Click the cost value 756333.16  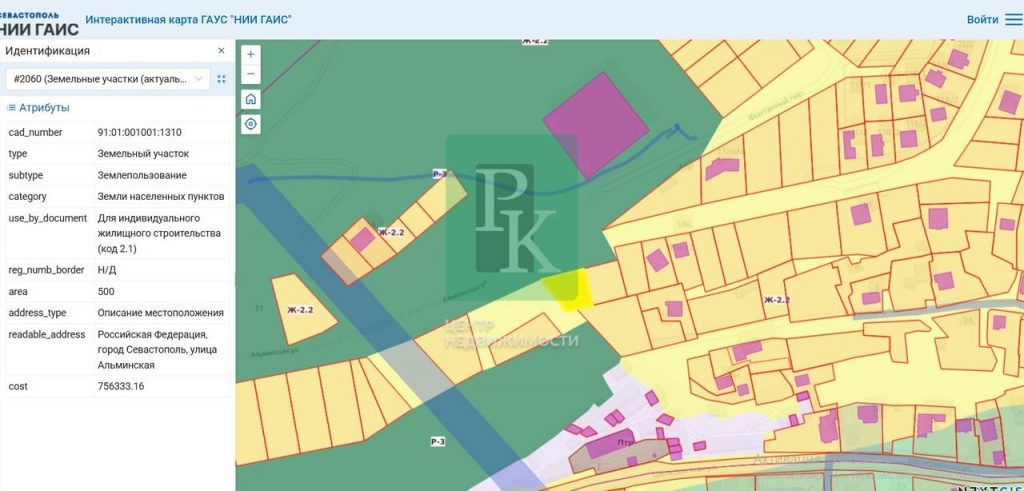pos(120,386)
